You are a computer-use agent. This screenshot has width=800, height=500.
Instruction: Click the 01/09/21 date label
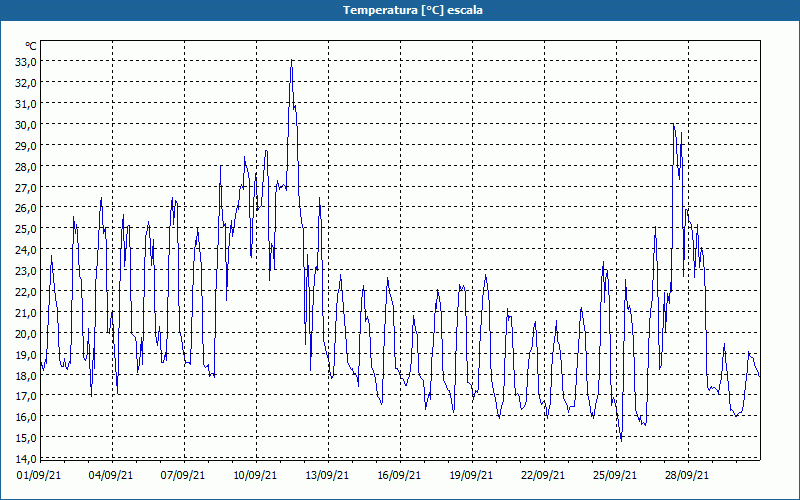pos(41,476)
